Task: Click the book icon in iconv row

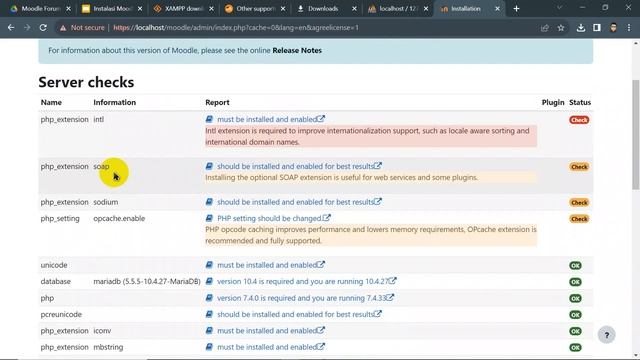Action: (209, 331)
